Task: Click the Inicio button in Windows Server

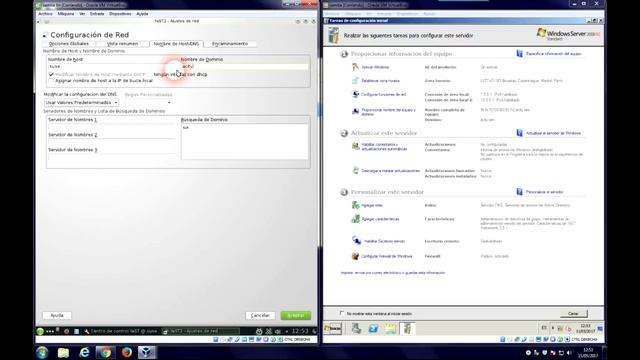Action: [x=333, y=328]
